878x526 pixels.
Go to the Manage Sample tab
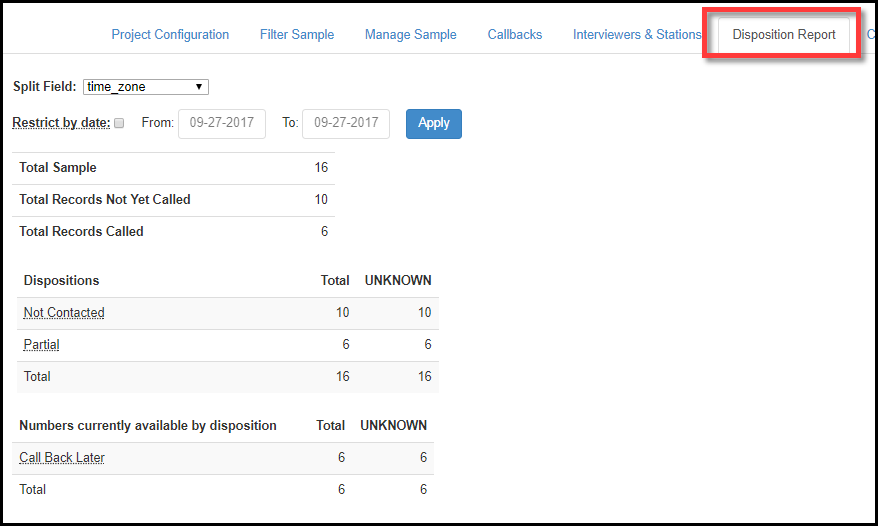410,34
